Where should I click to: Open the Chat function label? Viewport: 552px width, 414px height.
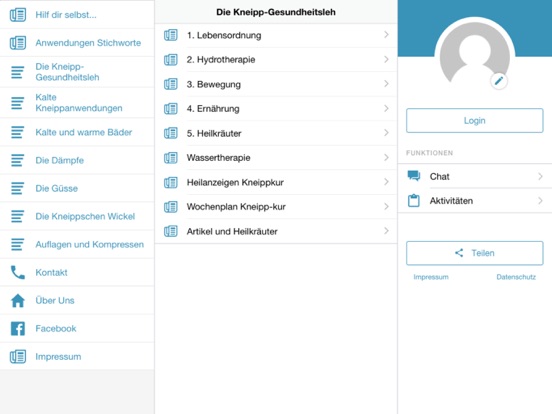point(439,176)
